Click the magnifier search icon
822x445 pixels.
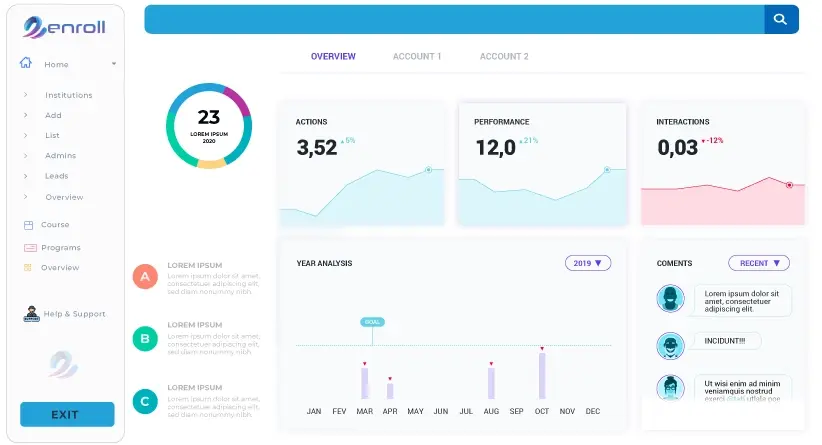pyautogui.click(x=781, y=20)
